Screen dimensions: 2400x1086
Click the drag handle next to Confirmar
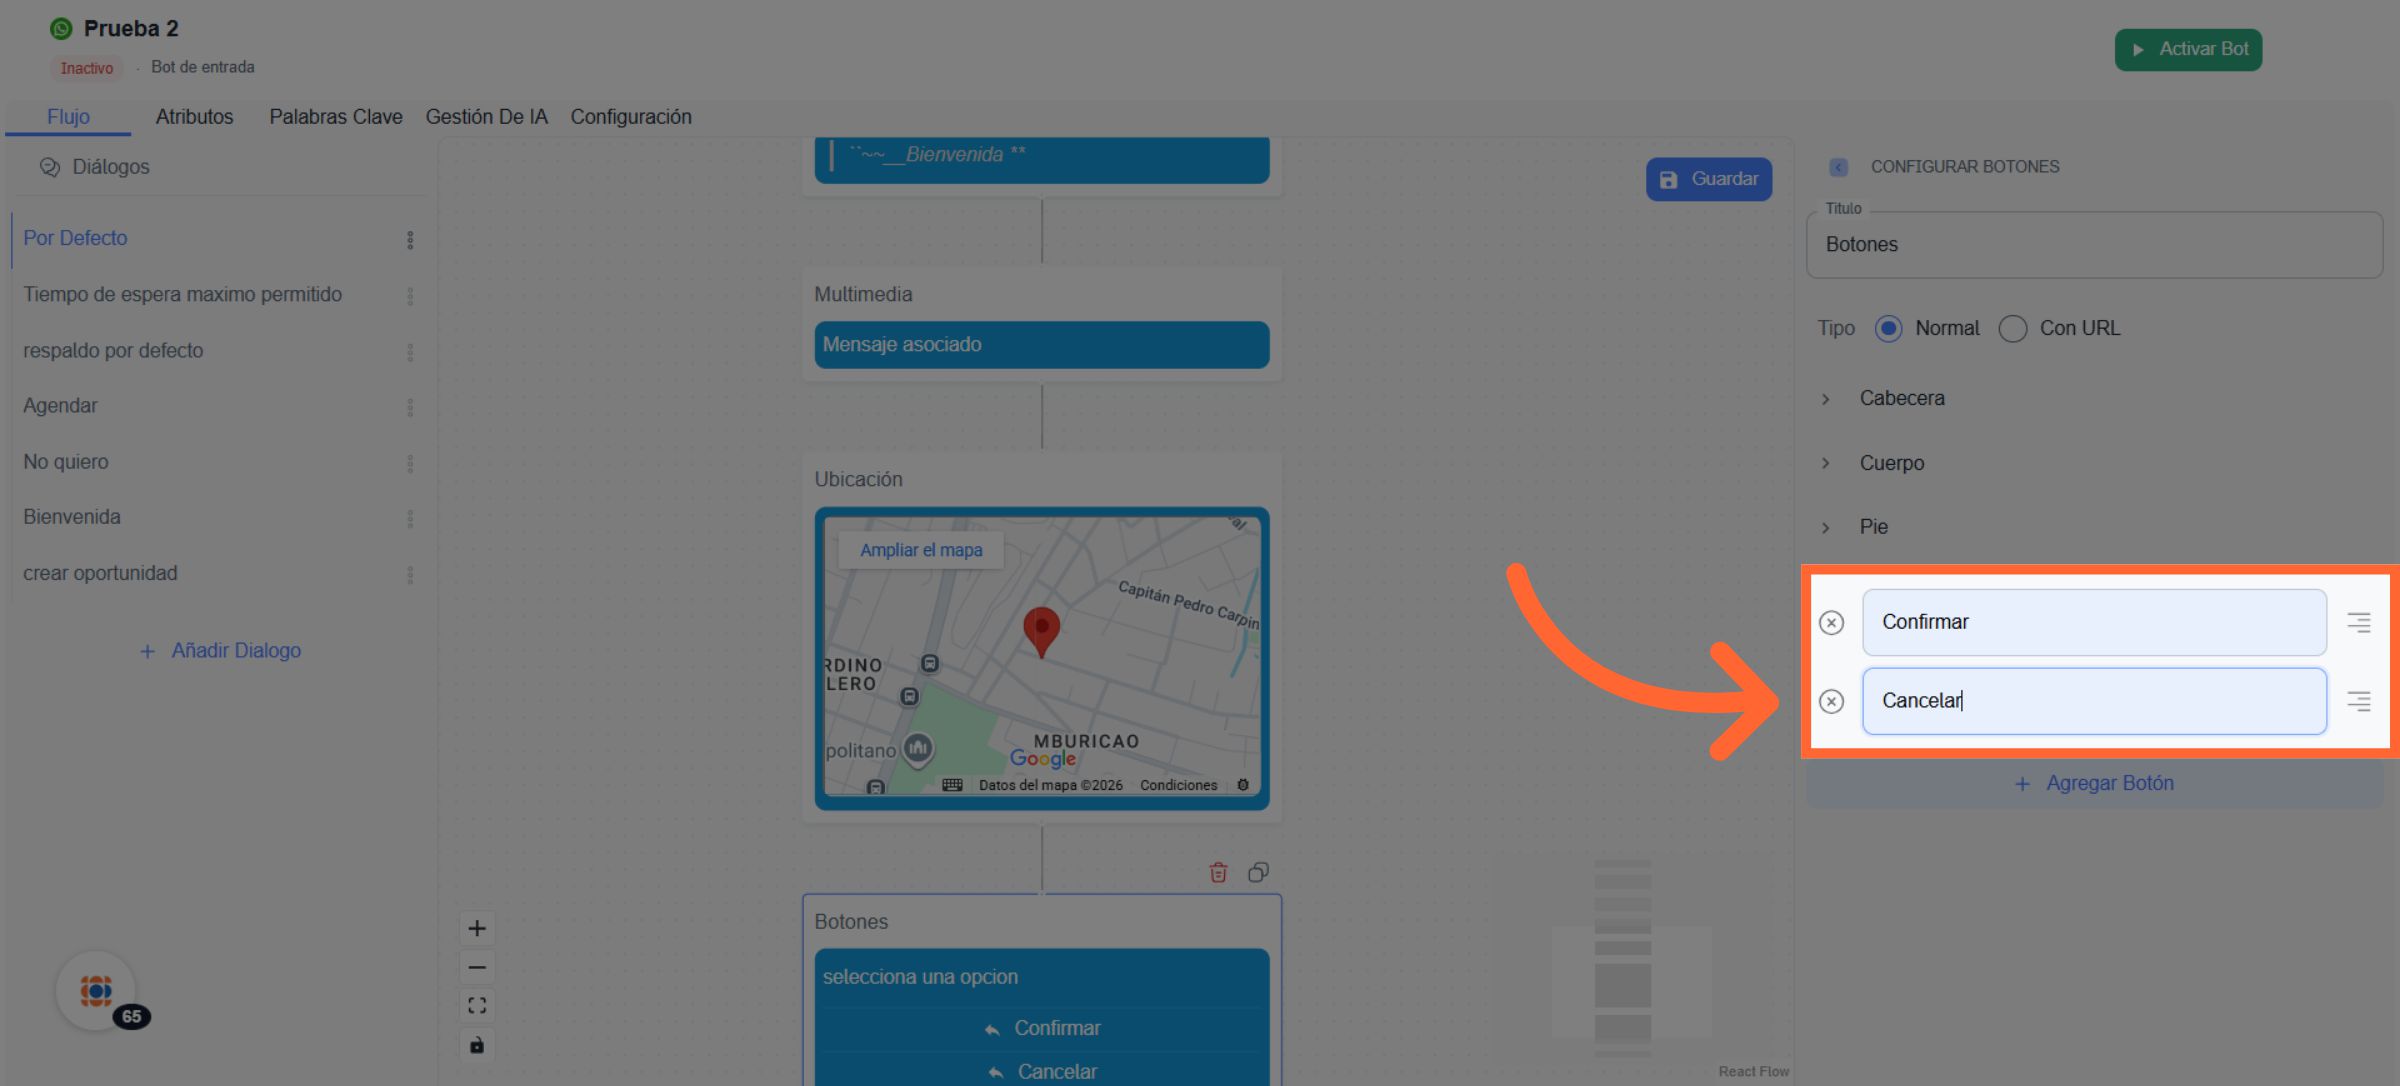(x=2358, y=623)
